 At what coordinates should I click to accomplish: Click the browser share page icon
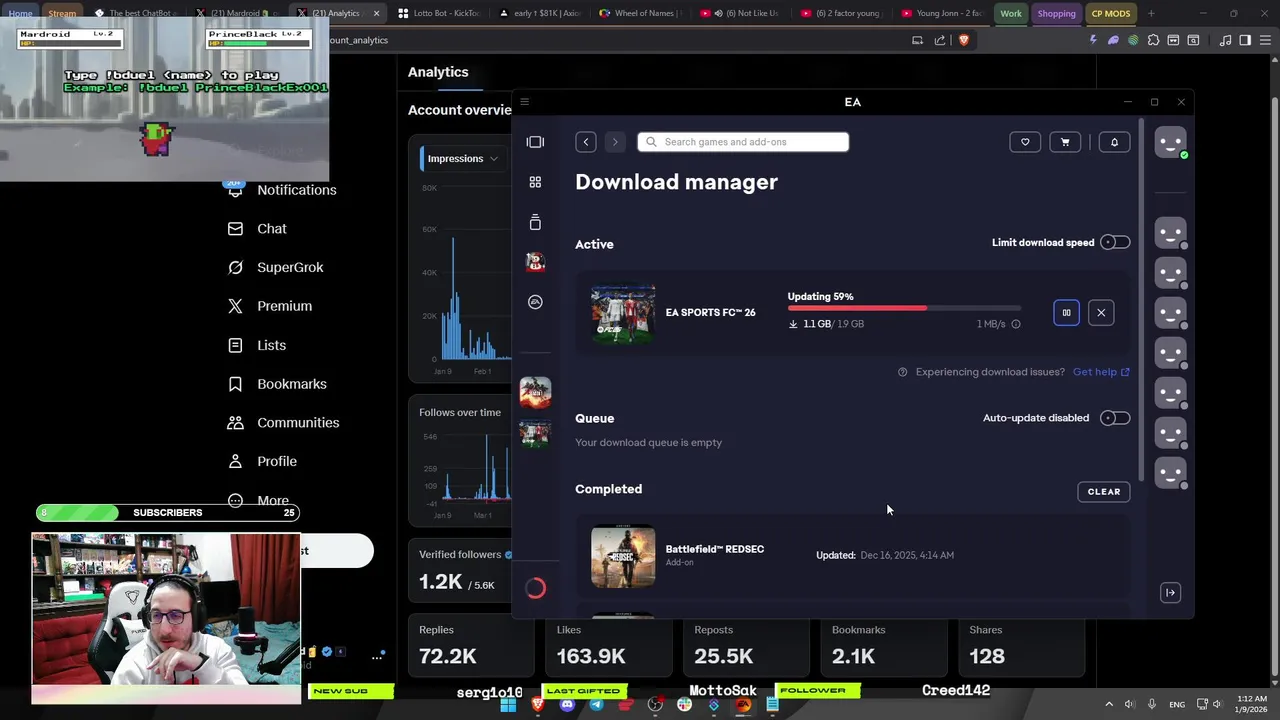(940, 40)
